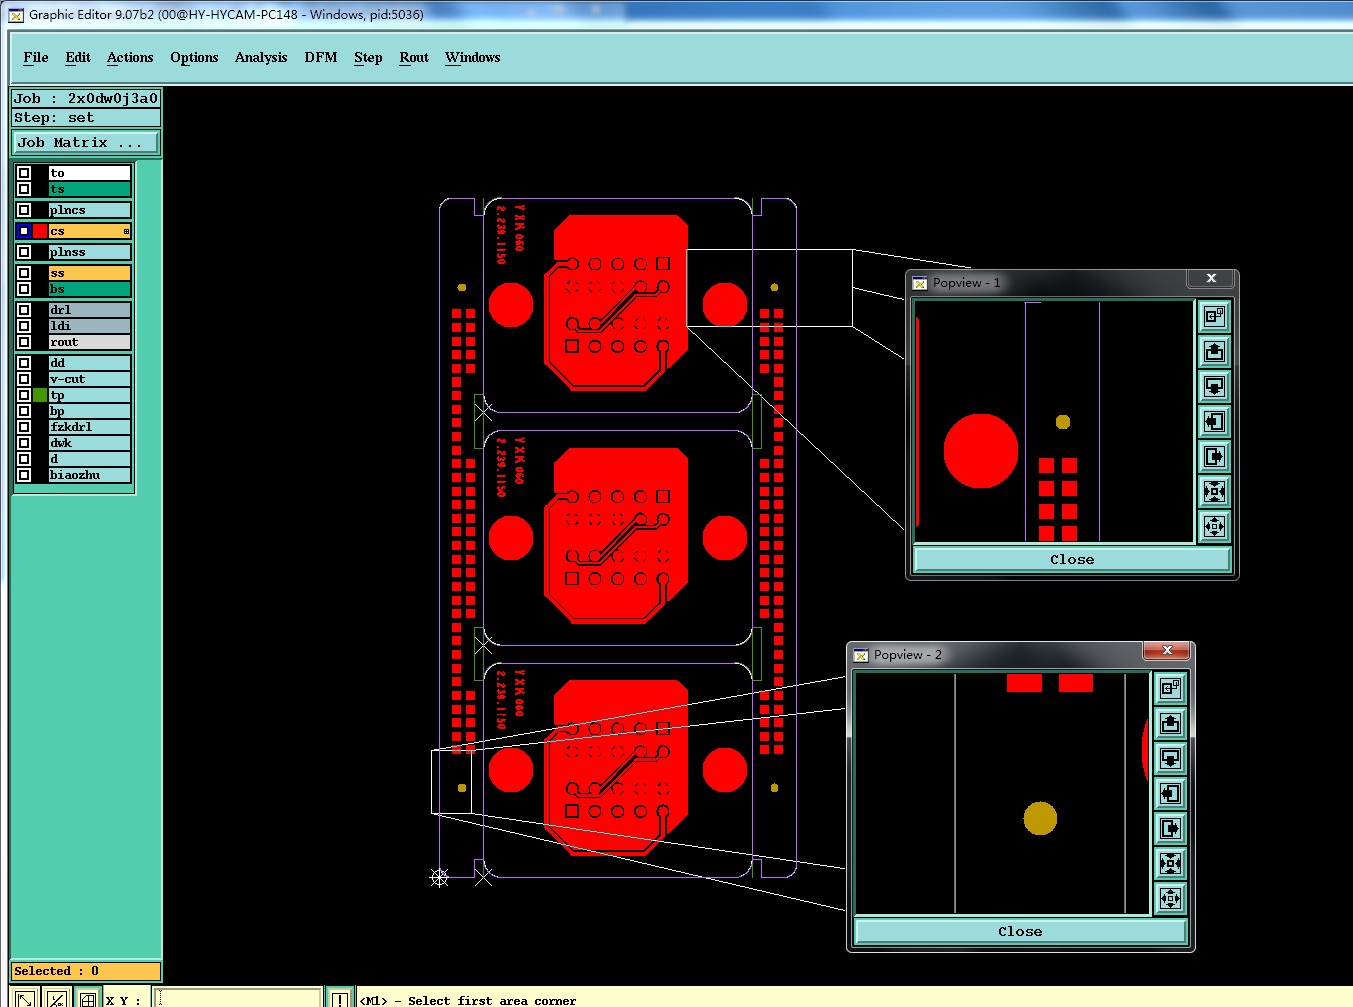Click the 'Job : 2x0dw0j3a0' label
The width and height of the screenshot is (1353, 1007).
tap(86, 98)
